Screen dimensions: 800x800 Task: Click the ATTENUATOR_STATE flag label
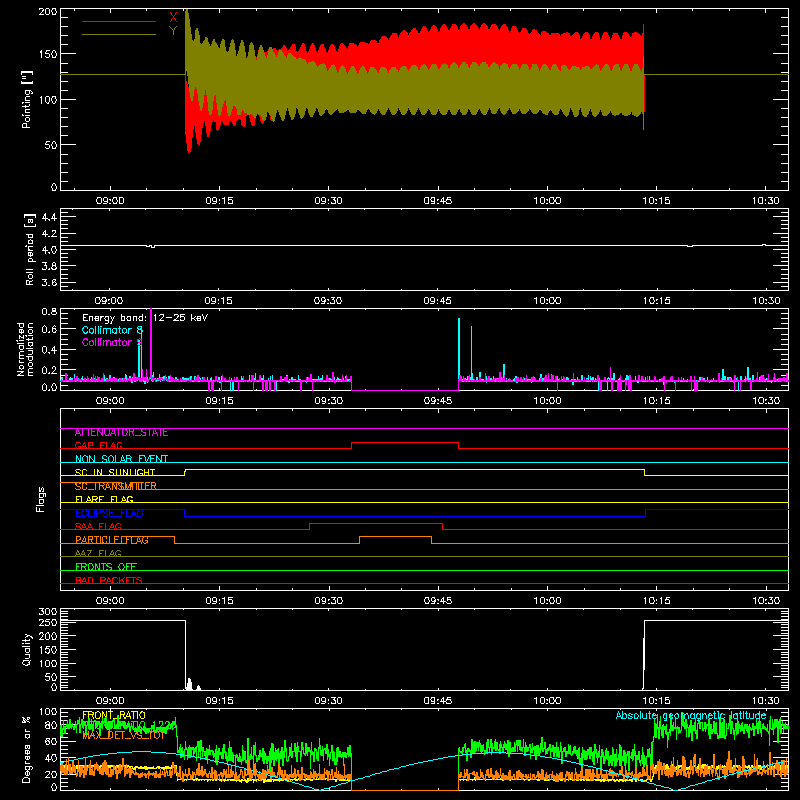coord(121,433)
